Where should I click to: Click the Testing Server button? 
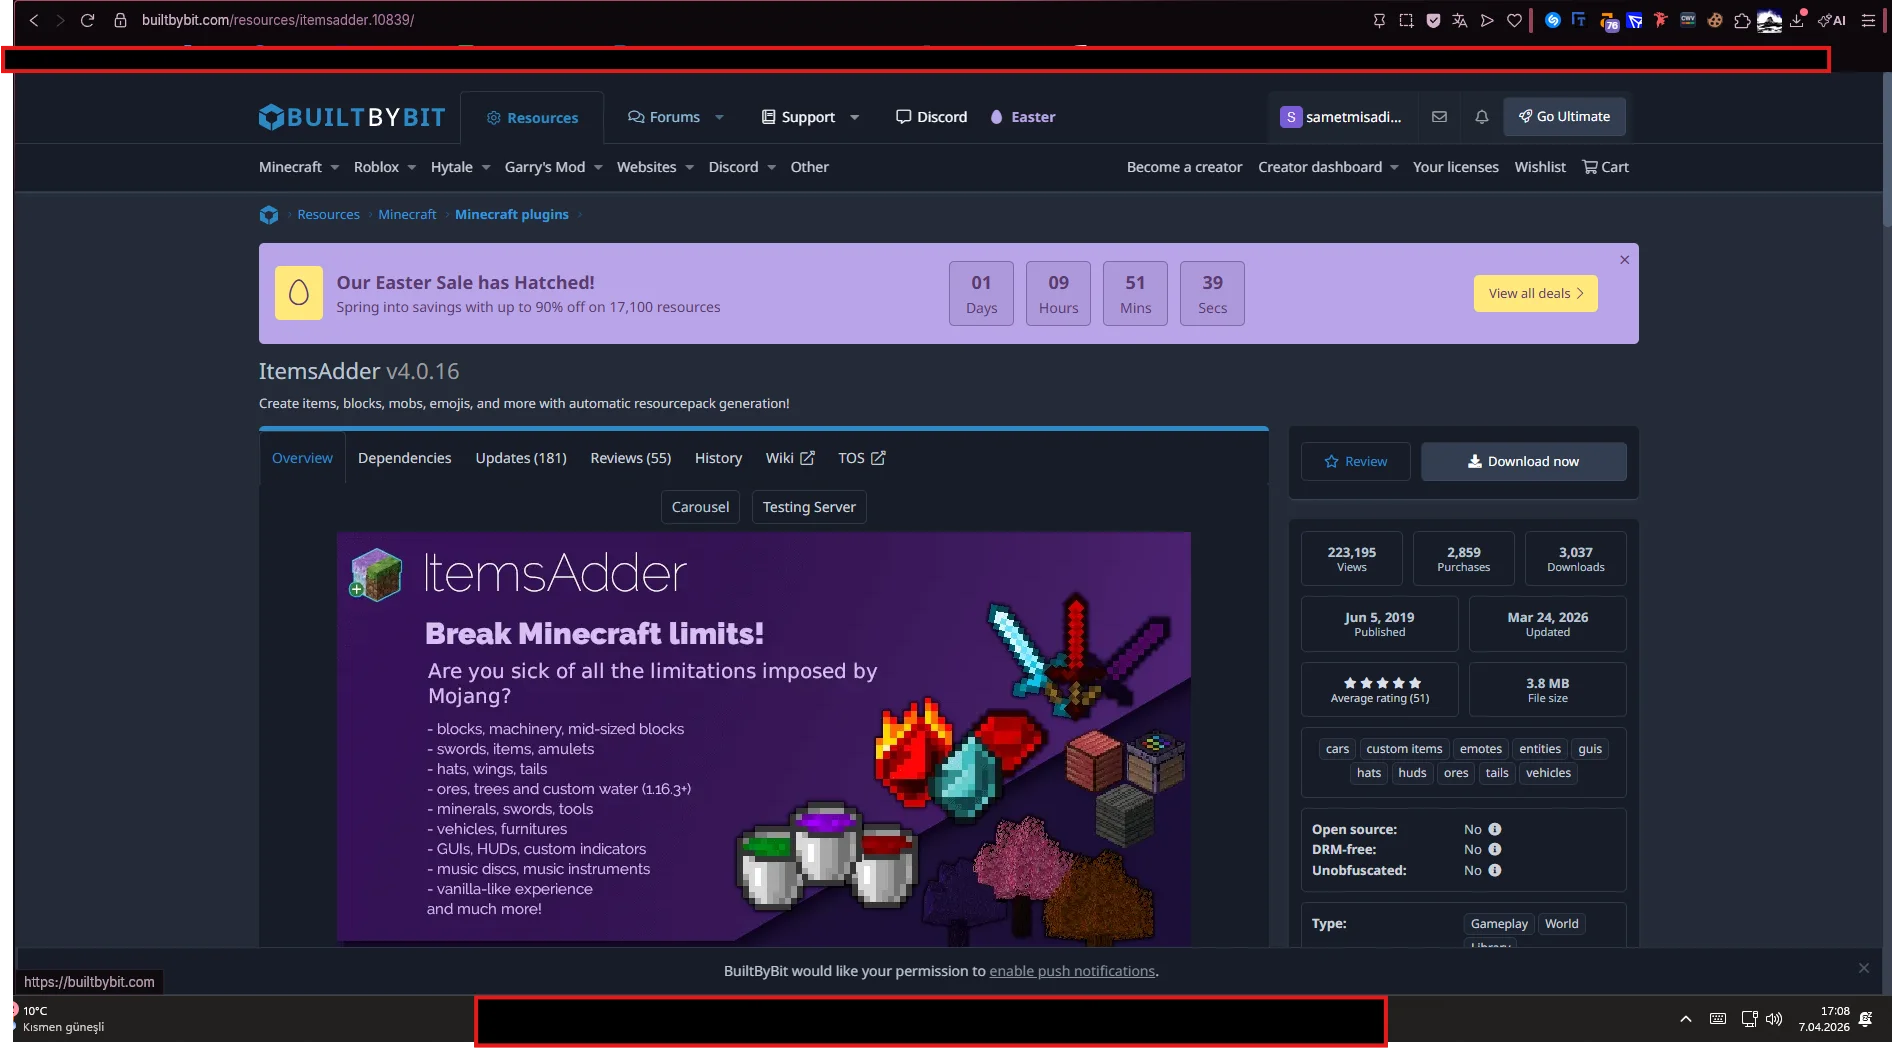tap(809, 507)
